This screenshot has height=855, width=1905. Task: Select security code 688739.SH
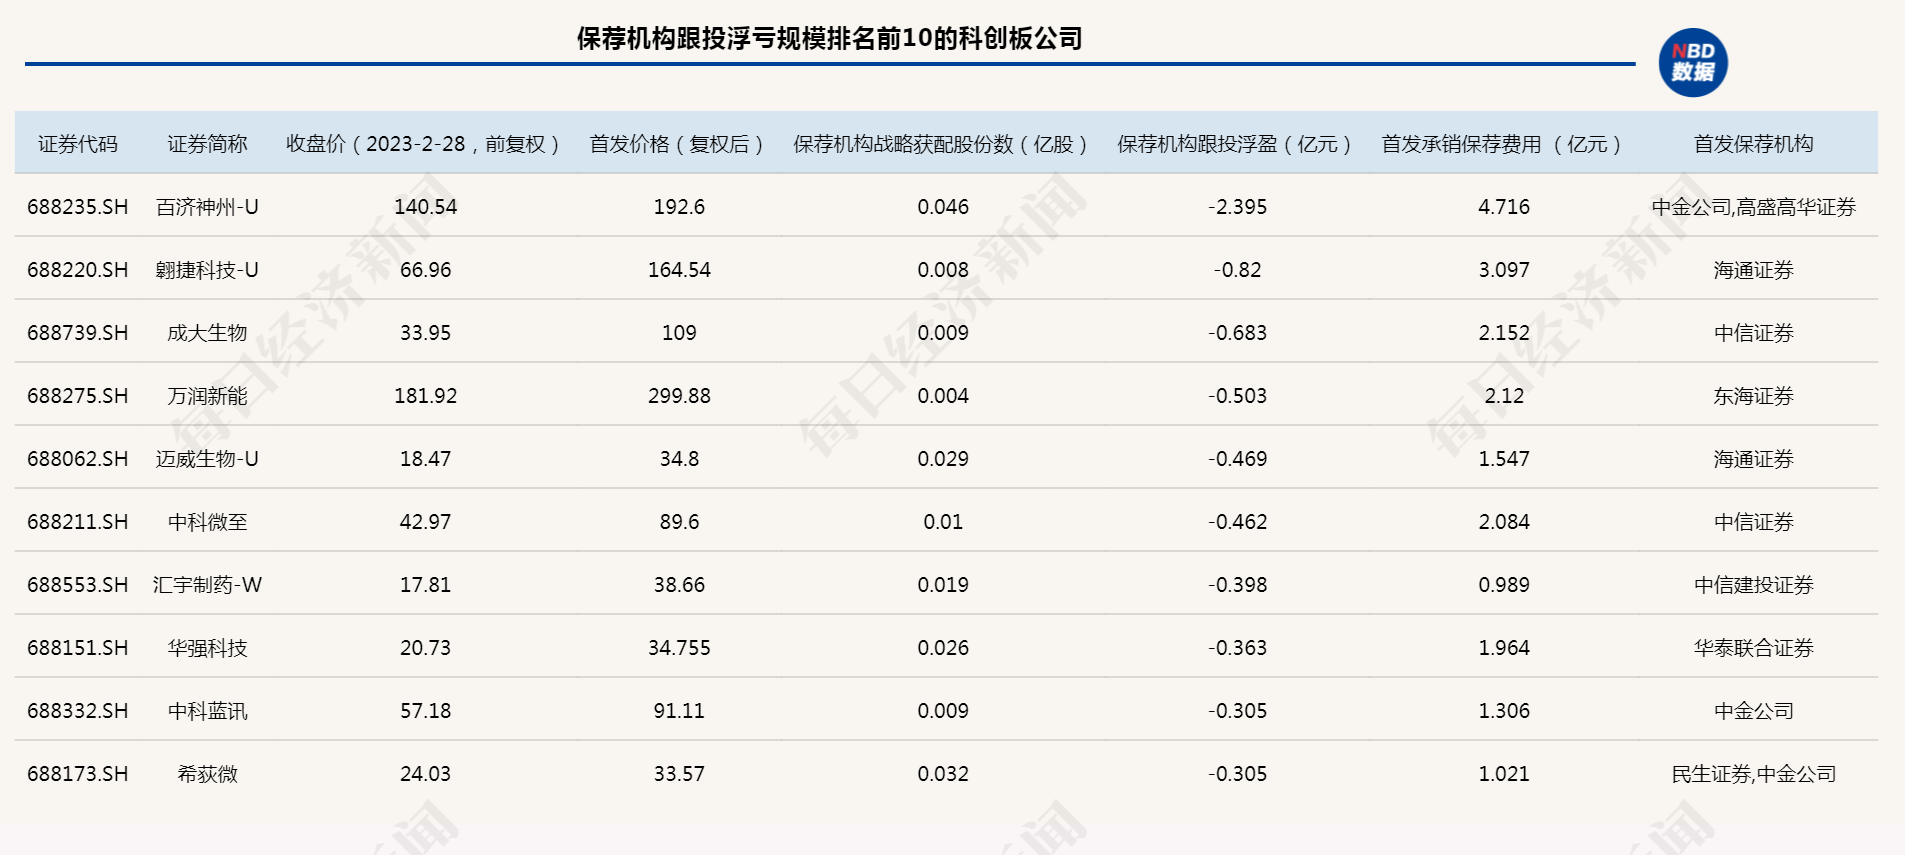[x=78, y=333]
